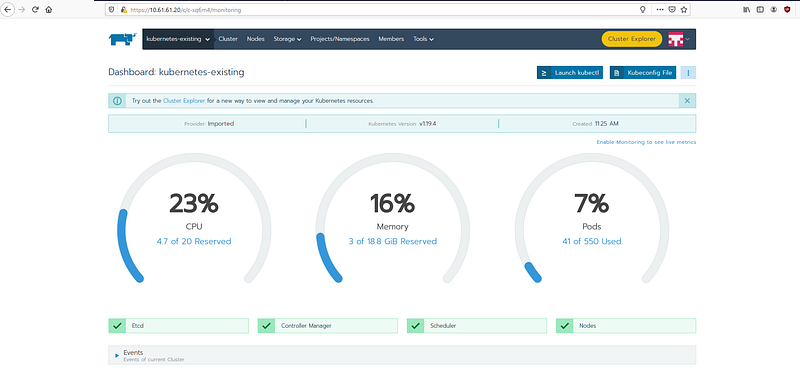Click the Dashboard: kubernetes-existing heading
The width and height of the screenshot is (800, 380).
tap(176, 72)
